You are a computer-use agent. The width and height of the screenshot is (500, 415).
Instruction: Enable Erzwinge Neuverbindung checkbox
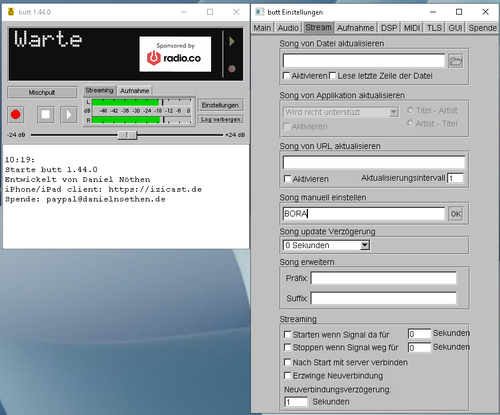[287, 375]
